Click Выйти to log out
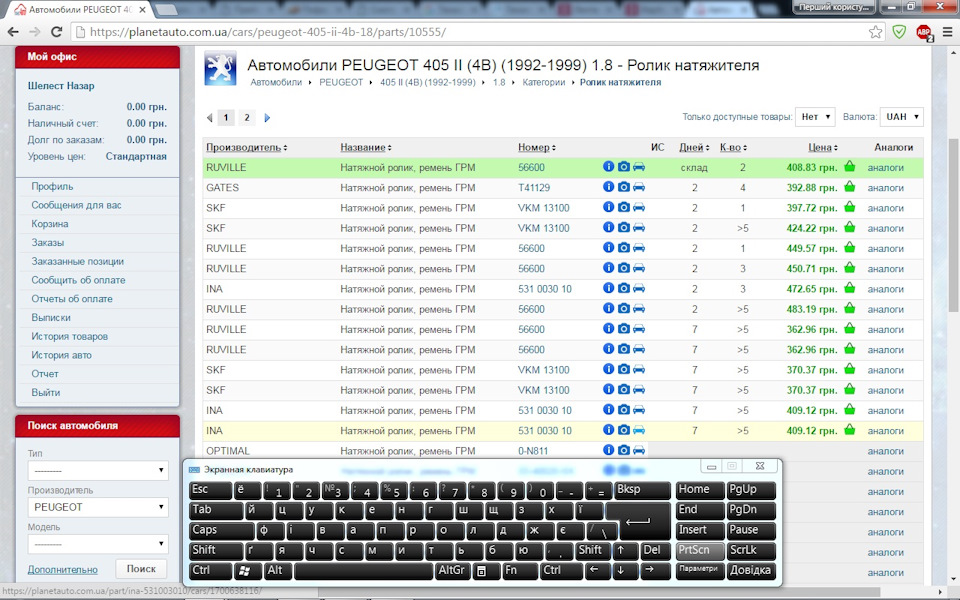Viewport: 960px width, 600px height. click(x=46, y=392)
